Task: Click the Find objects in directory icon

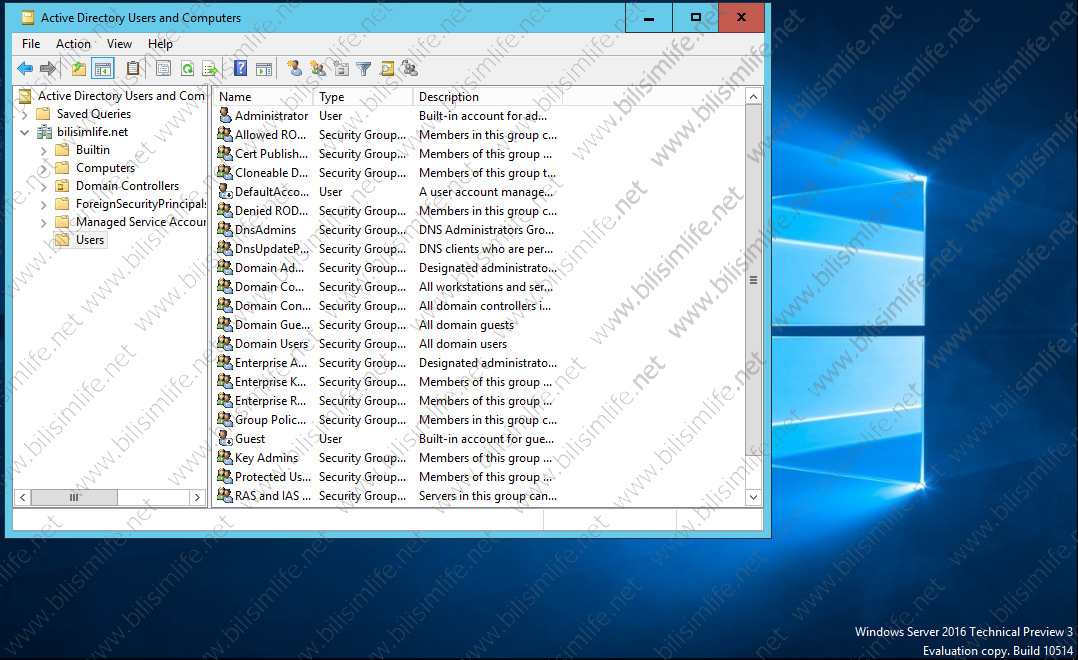Action: coord(387,67)
